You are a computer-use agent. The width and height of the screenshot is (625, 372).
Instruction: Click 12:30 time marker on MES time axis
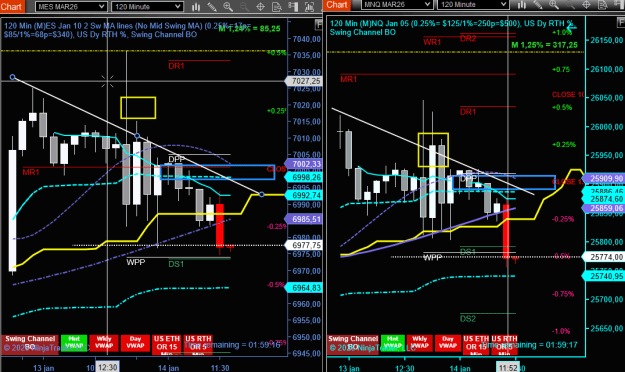point(108,367)
